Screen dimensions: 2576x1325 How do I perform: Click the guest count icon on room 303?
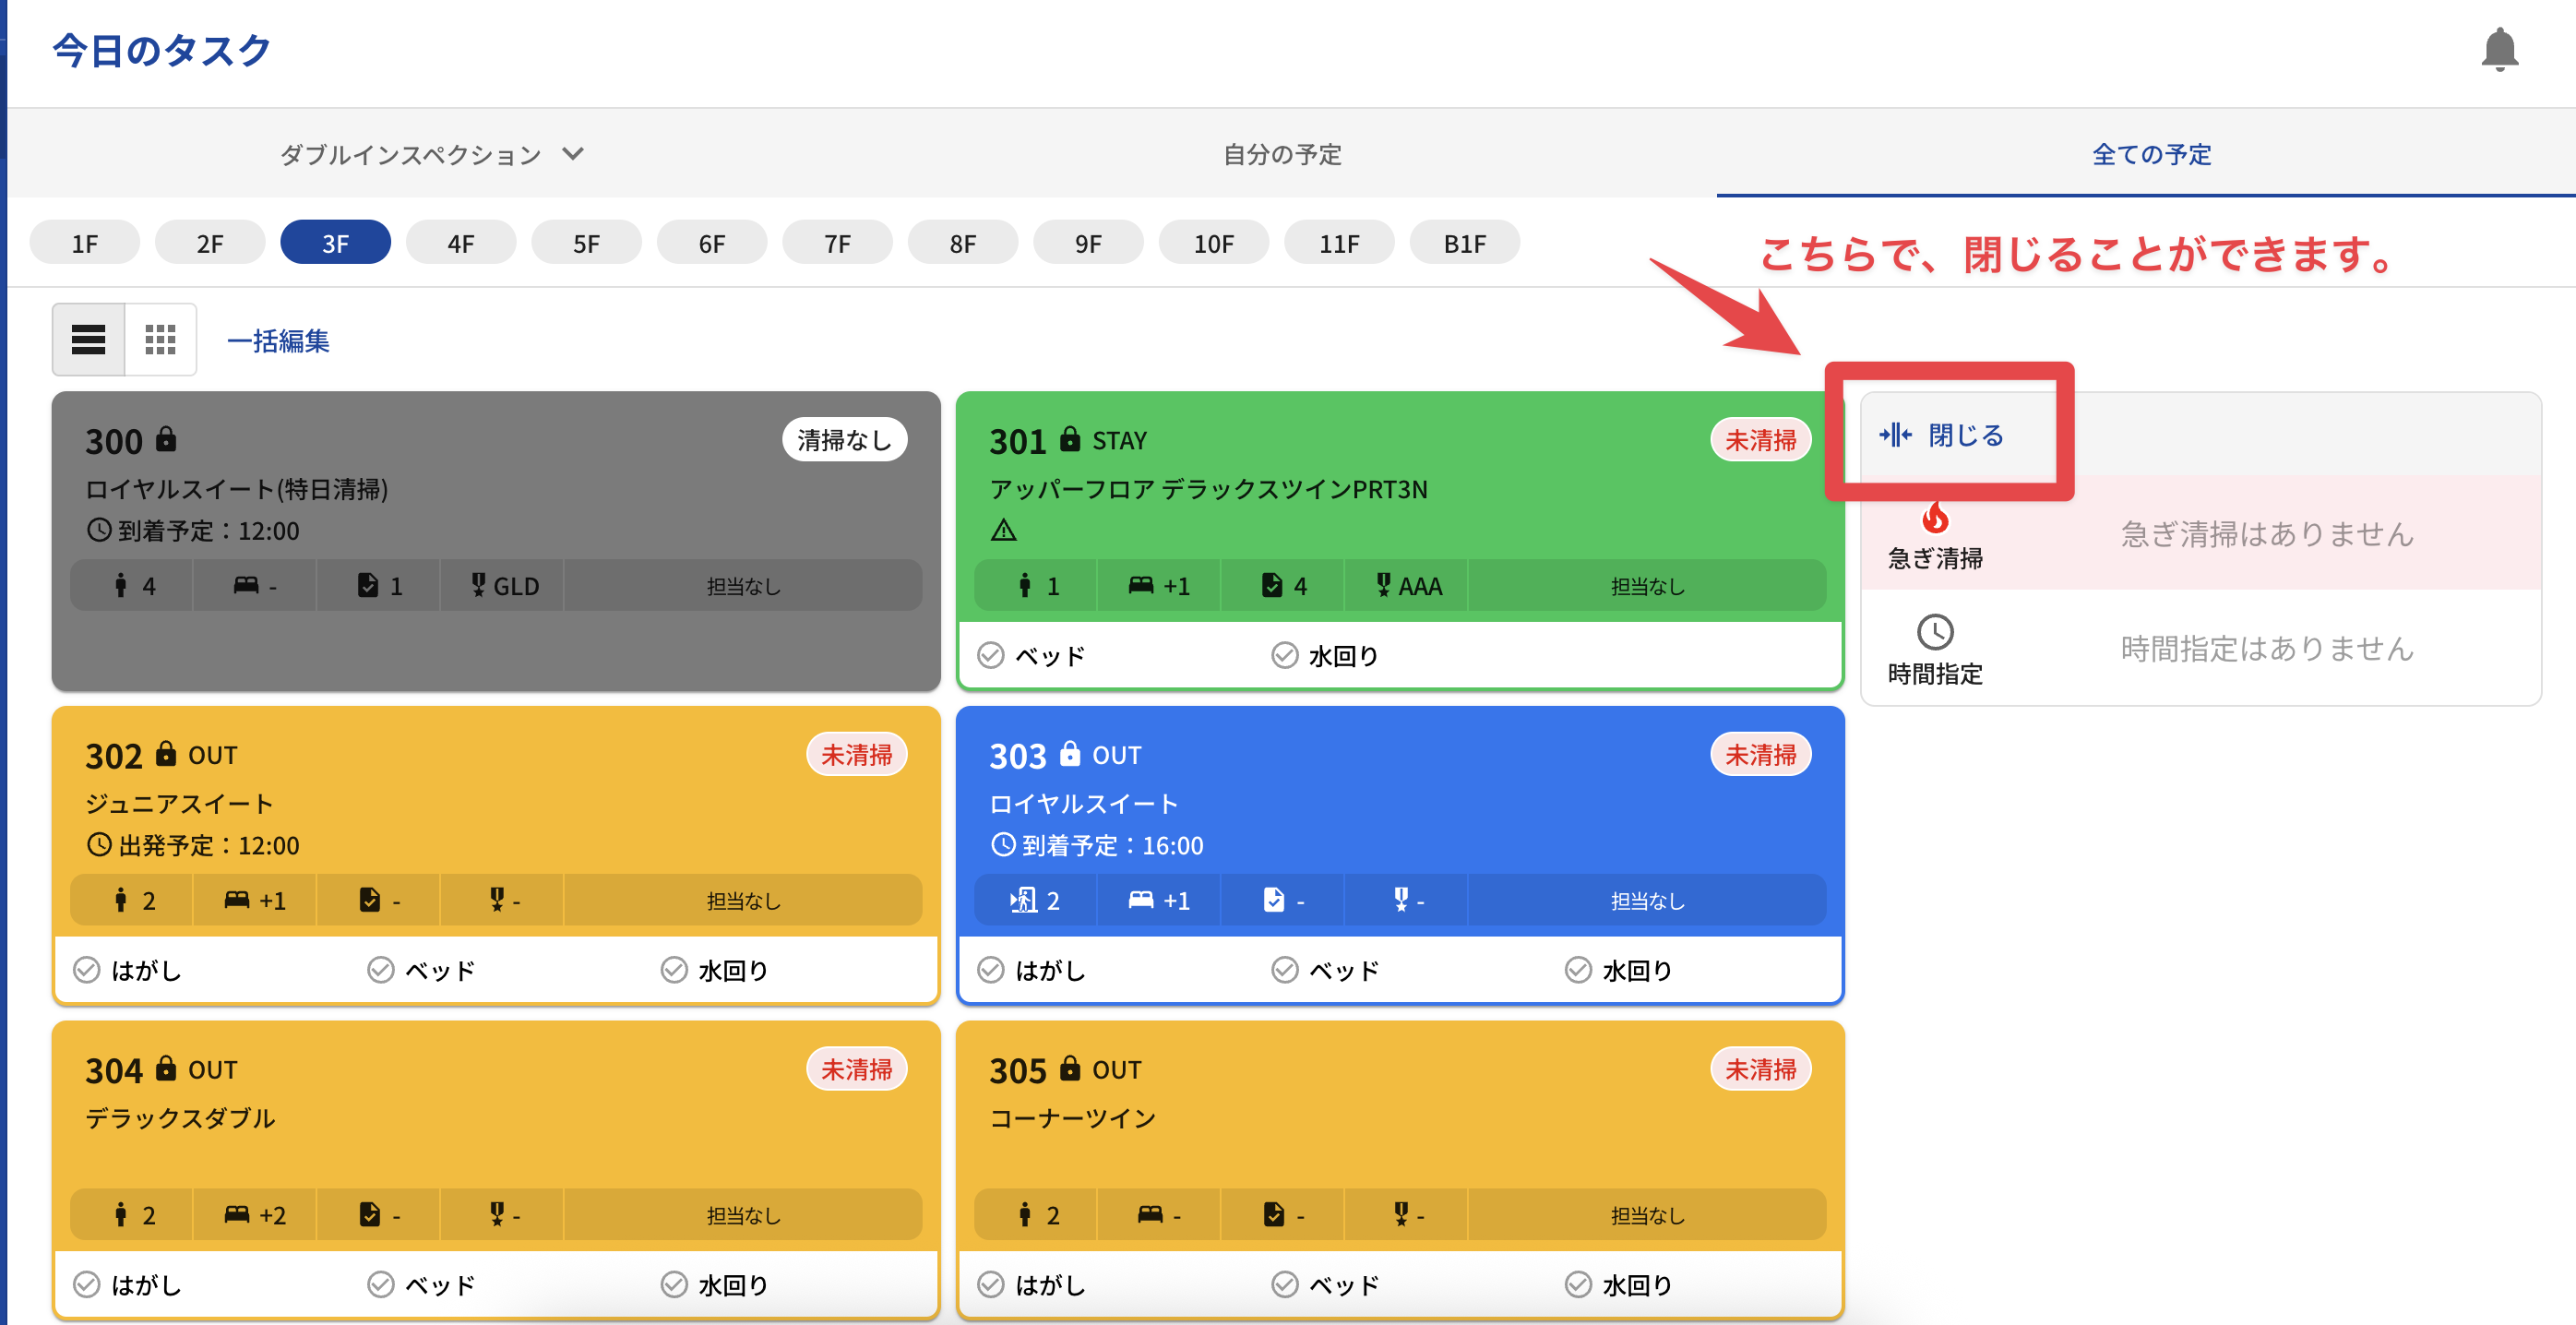coord(1023,900)
